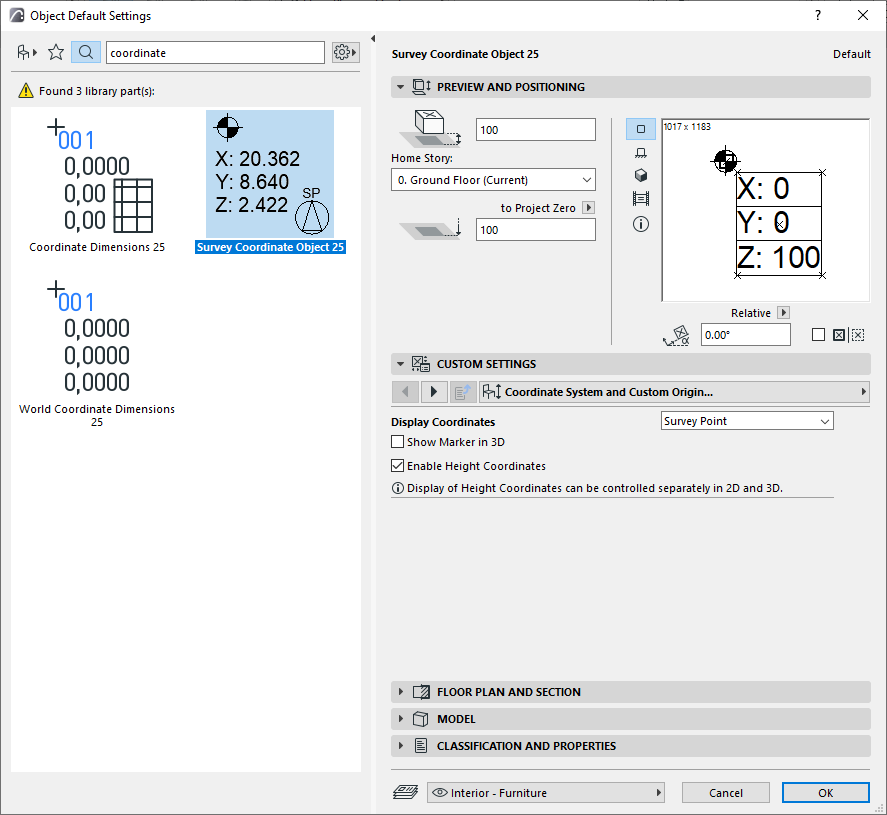The image size is (887, 815).
Task: Click the object preview image area
Action: point(765,210)
